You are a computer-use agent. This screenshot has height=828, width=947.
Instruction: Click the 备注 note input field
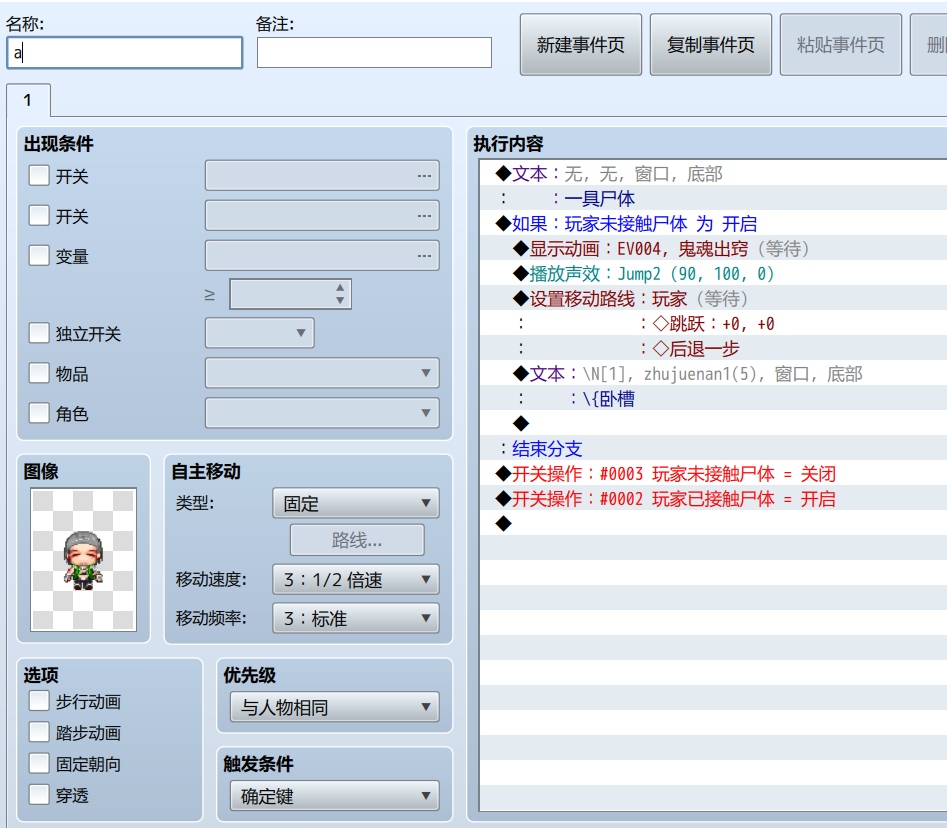374,53
